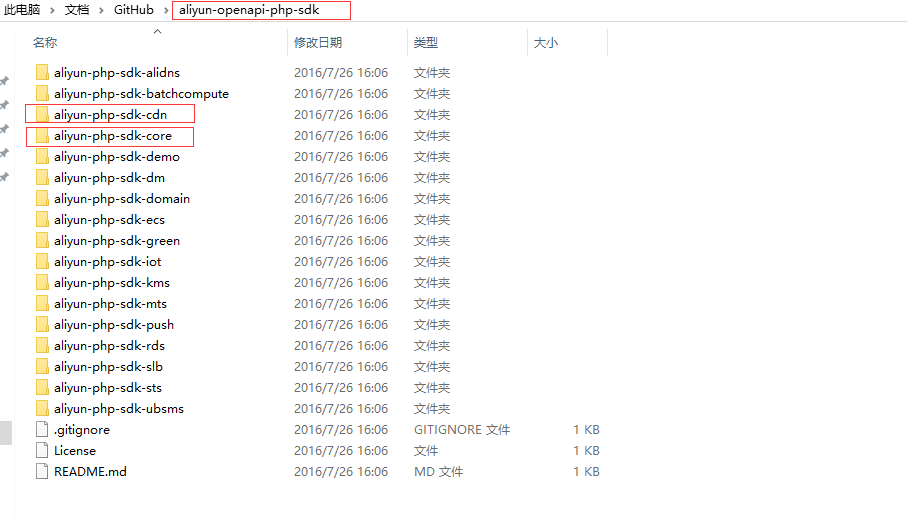Select the file name .gitignore

coord(82,429)
